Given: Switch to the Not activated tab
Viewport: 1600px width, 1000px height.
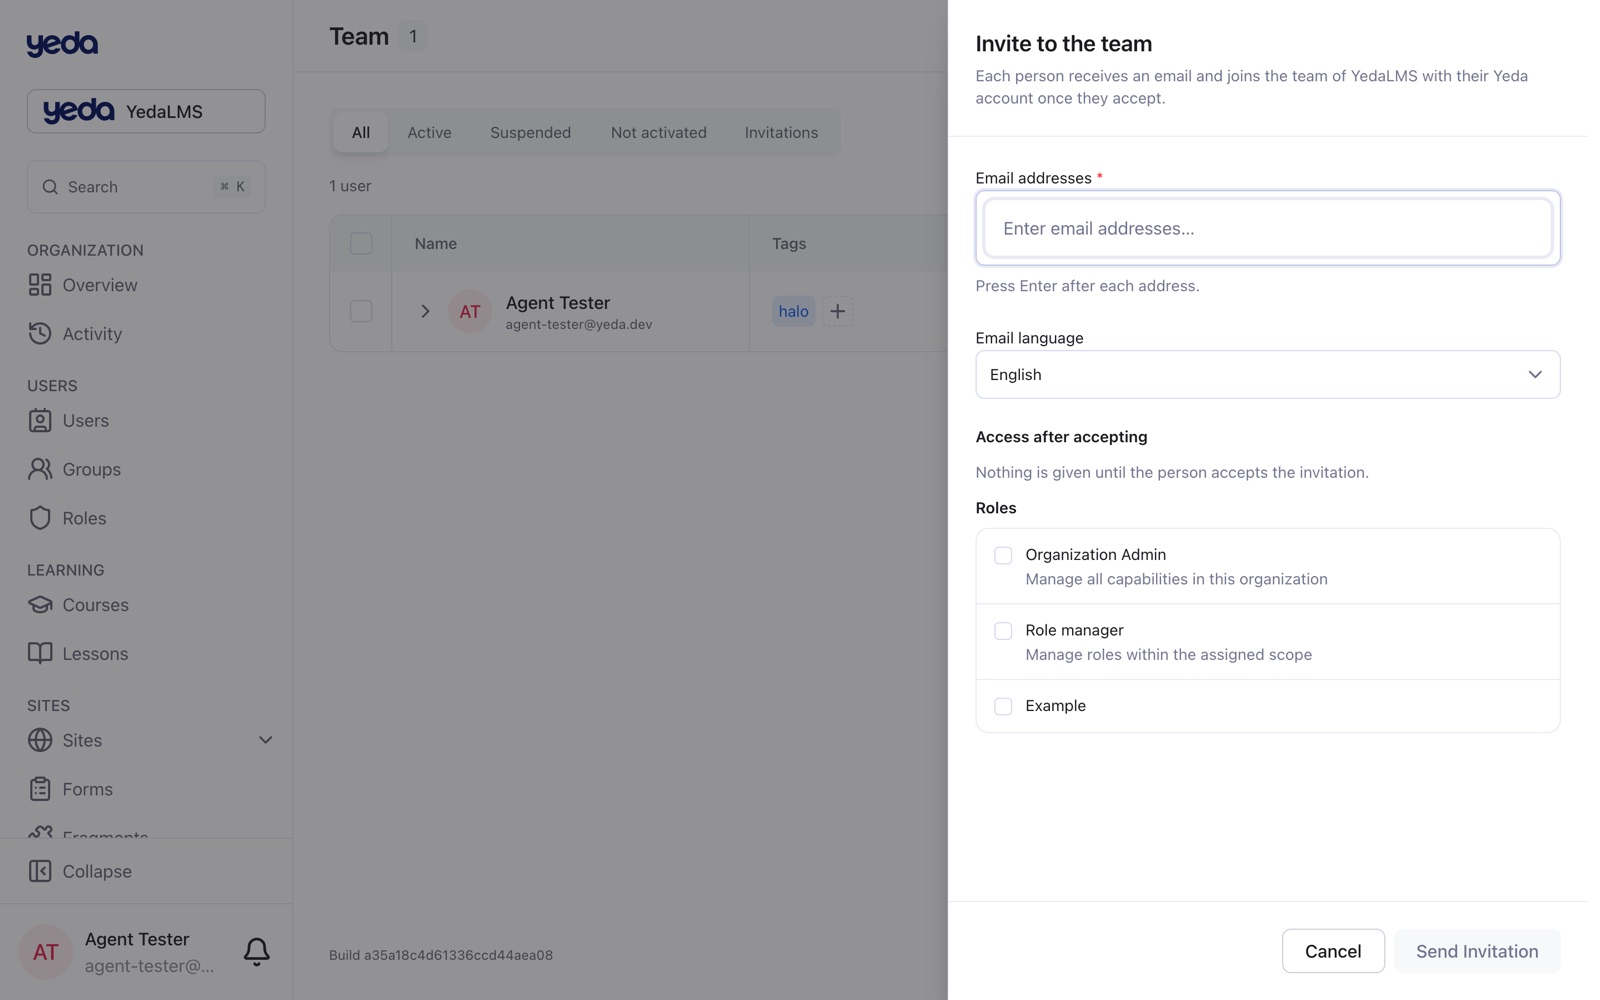Looking at the screenshot, I should (659, 133).
